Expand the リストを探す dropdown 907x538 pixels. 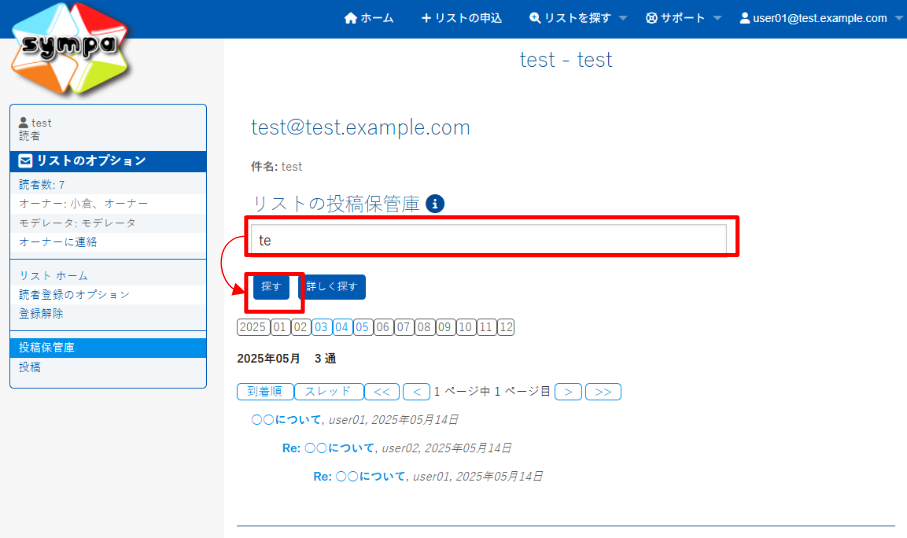pyautogui.click(x=578, y=18)
